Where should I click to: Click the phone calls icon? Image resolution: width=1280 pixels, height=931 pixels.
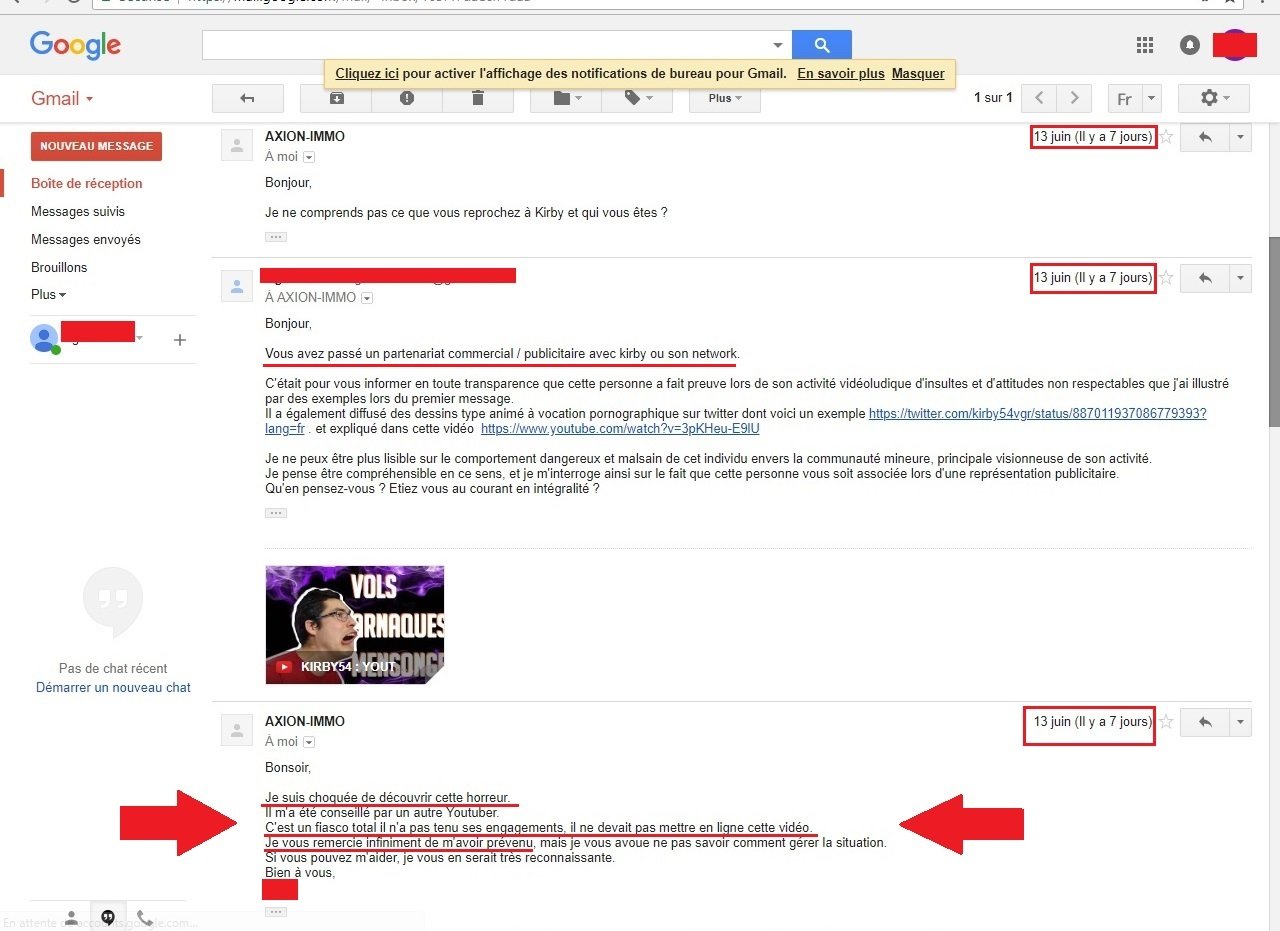(145, 917)
